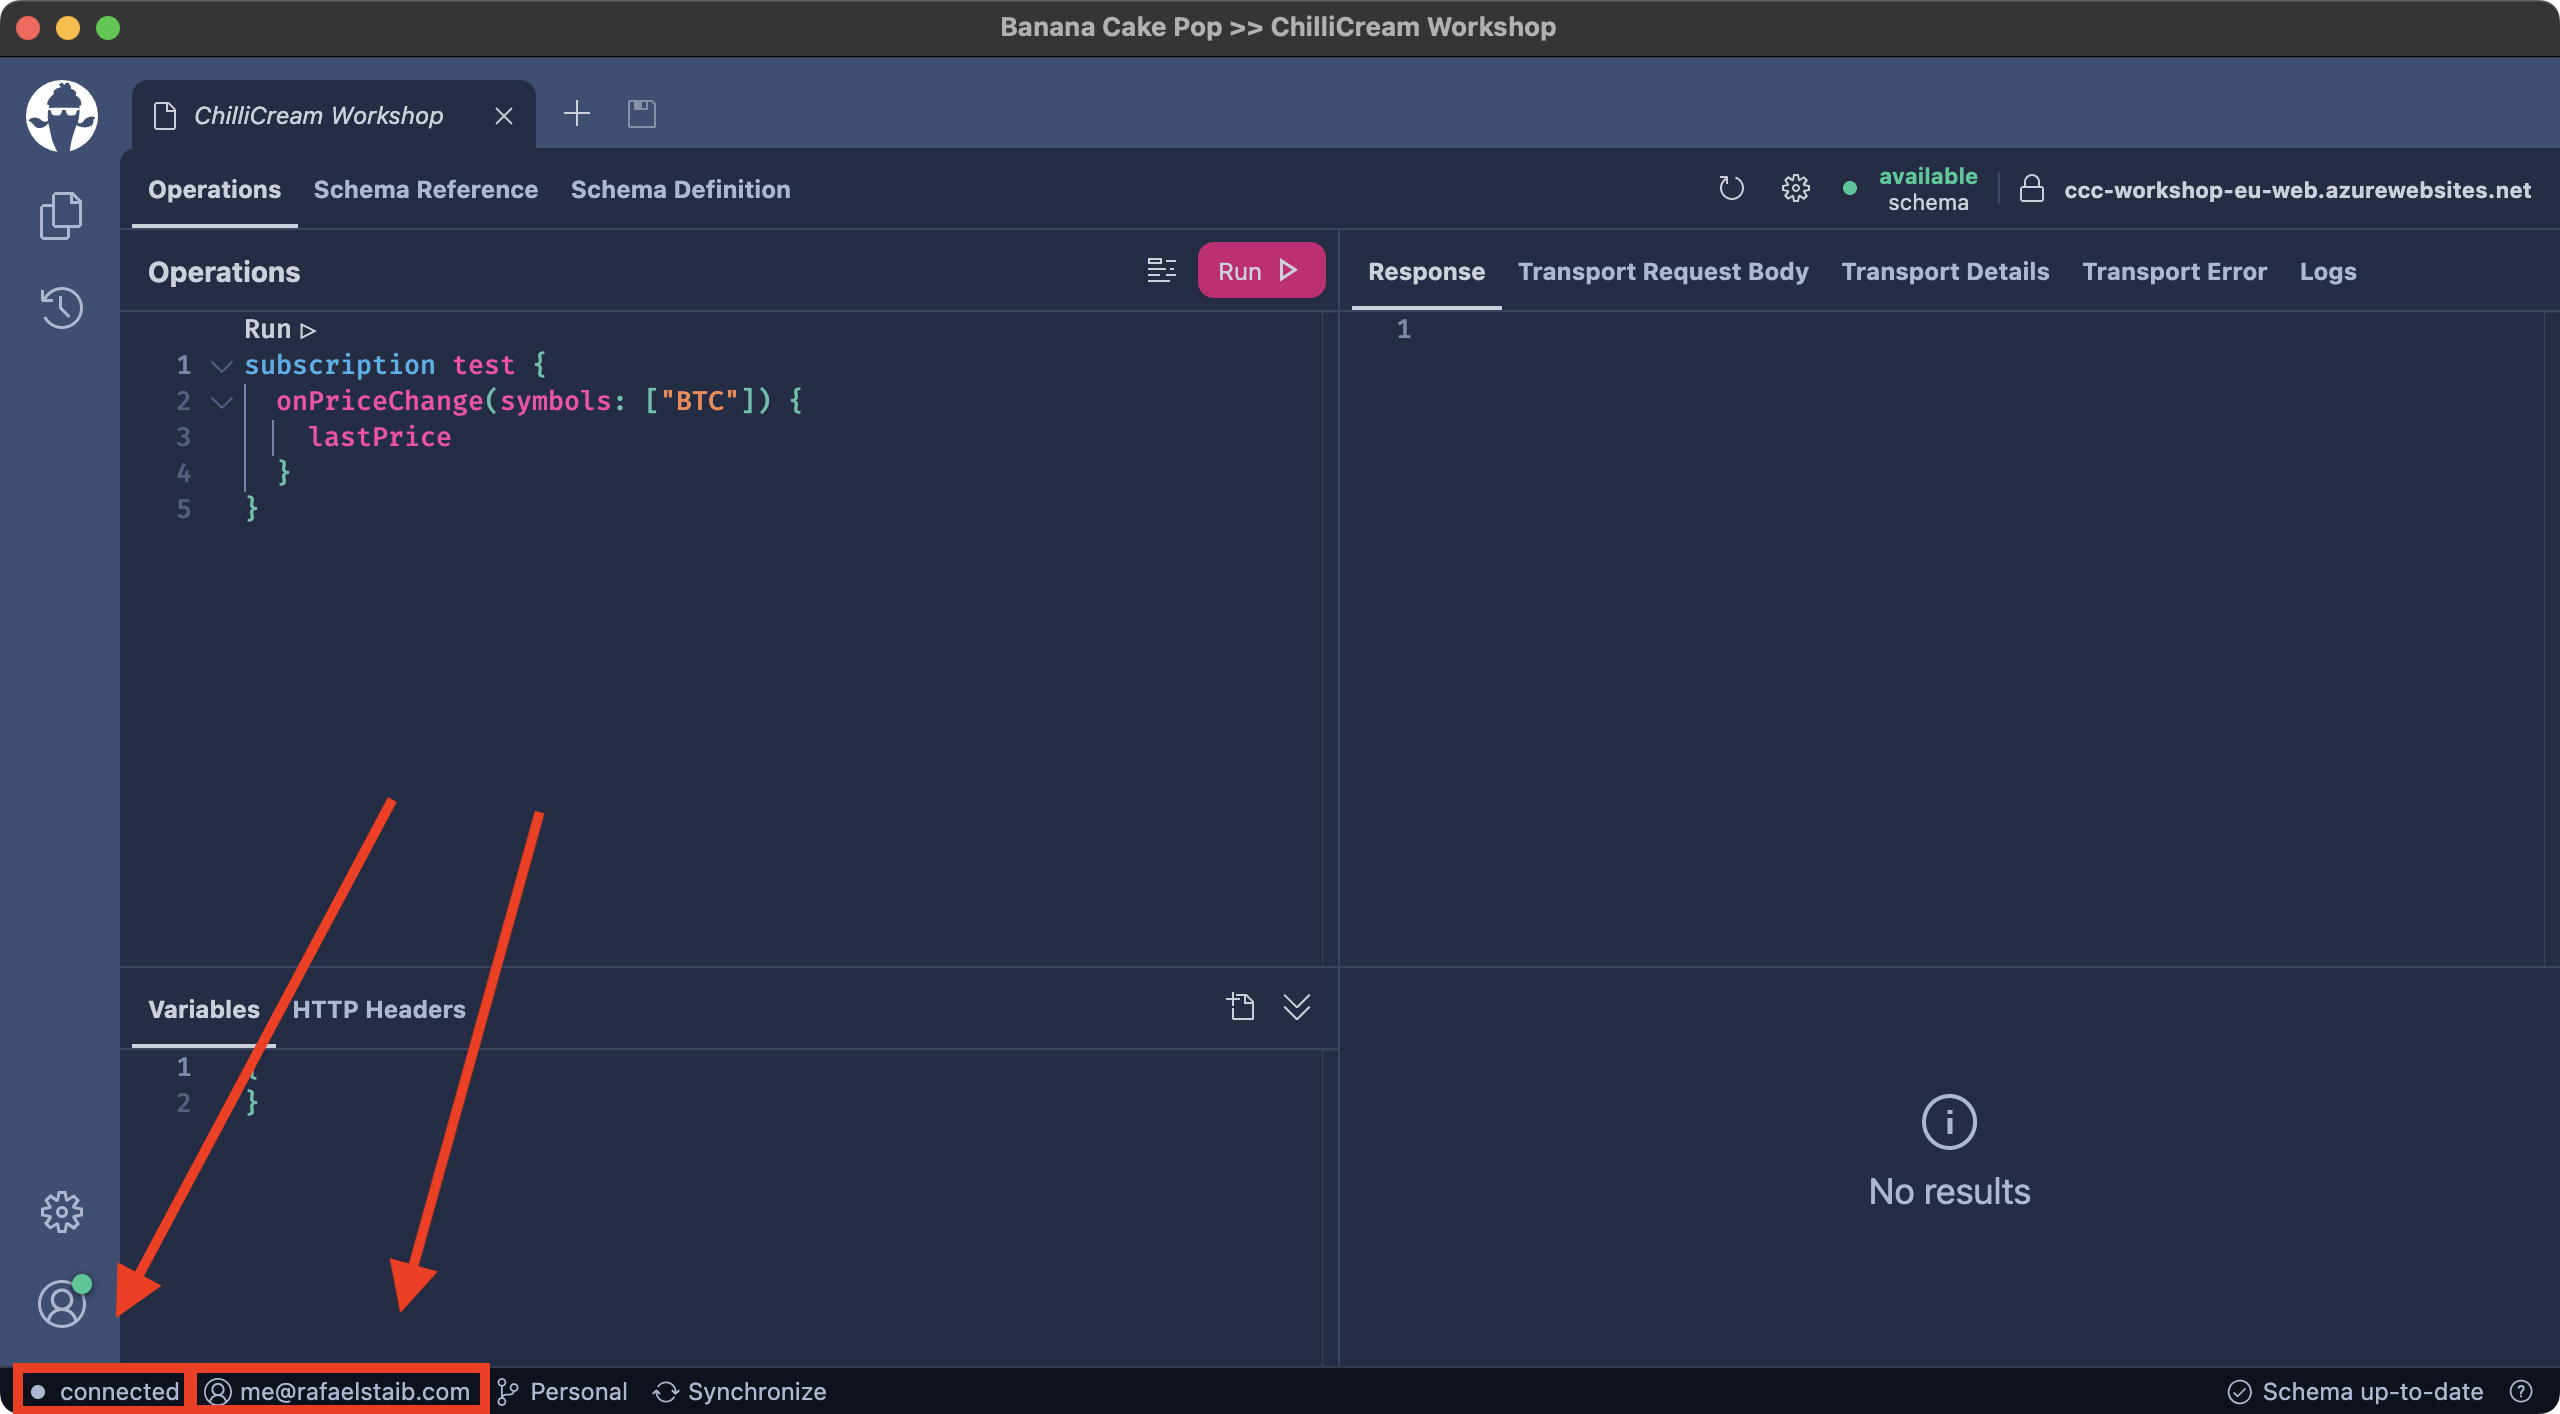Click the me@rafaelstaib.com account entry

coord(338,1391)
